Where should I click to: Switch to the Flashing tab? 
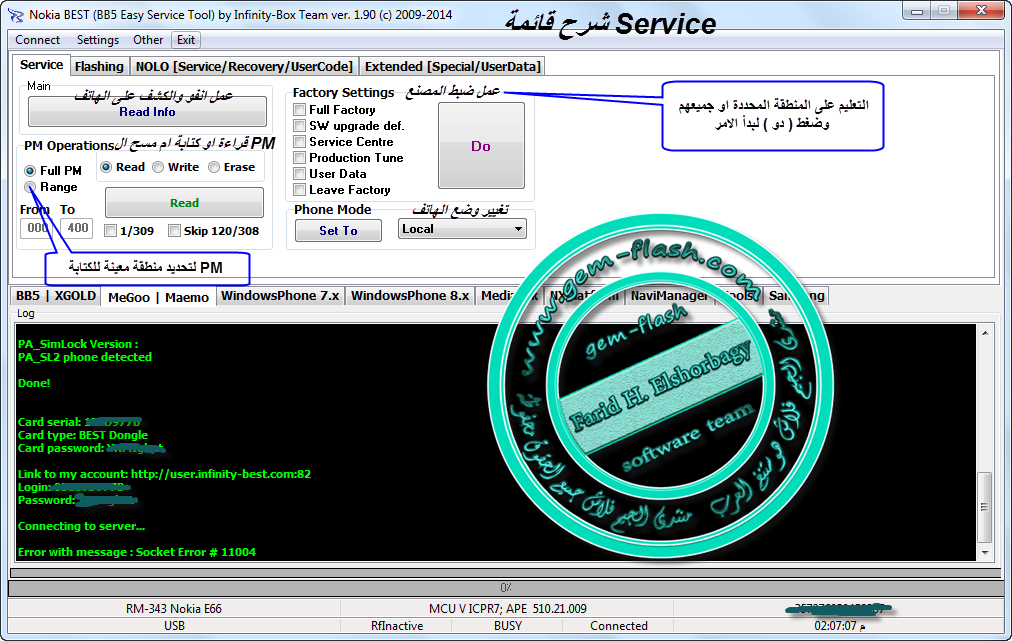pyautogui.click(x=99, y=66)
